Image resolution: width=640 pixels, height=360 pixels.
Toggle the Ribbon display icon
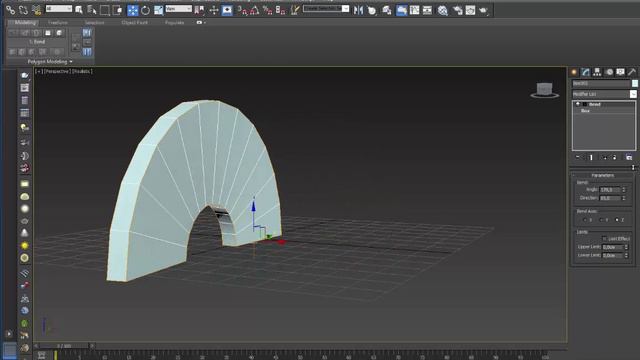(x=402, y=10)
